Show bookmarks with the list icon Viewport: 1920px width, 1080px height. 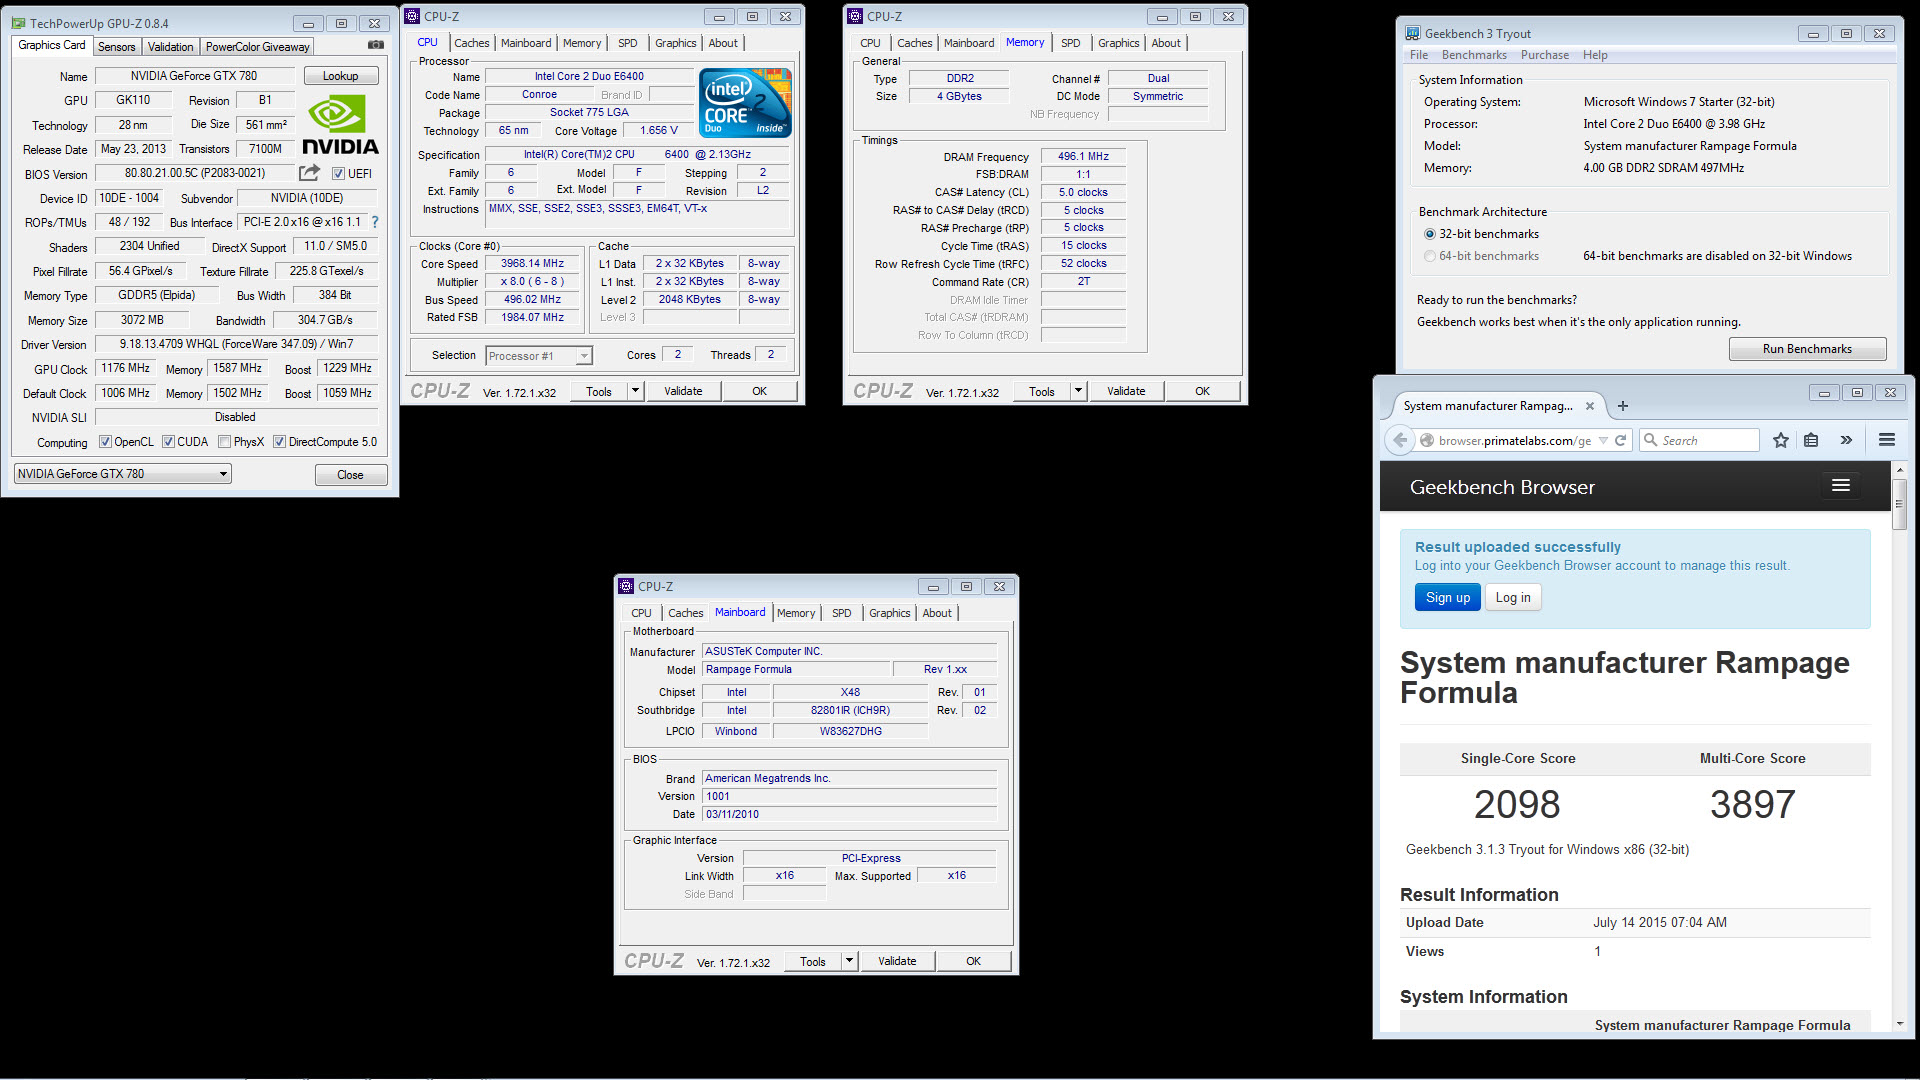click(1811, 440)
